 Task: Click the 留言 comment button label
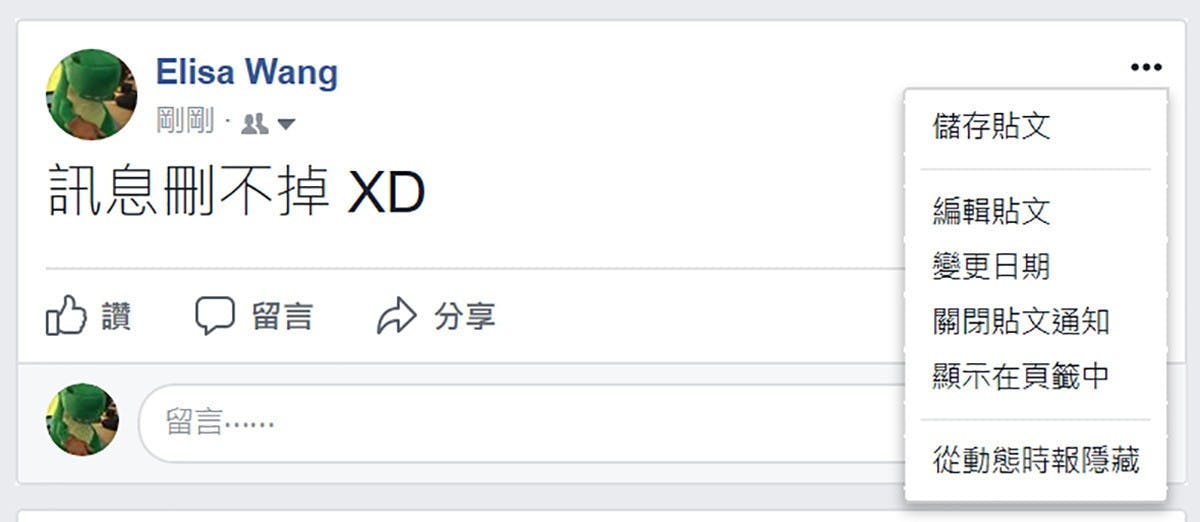282,317
